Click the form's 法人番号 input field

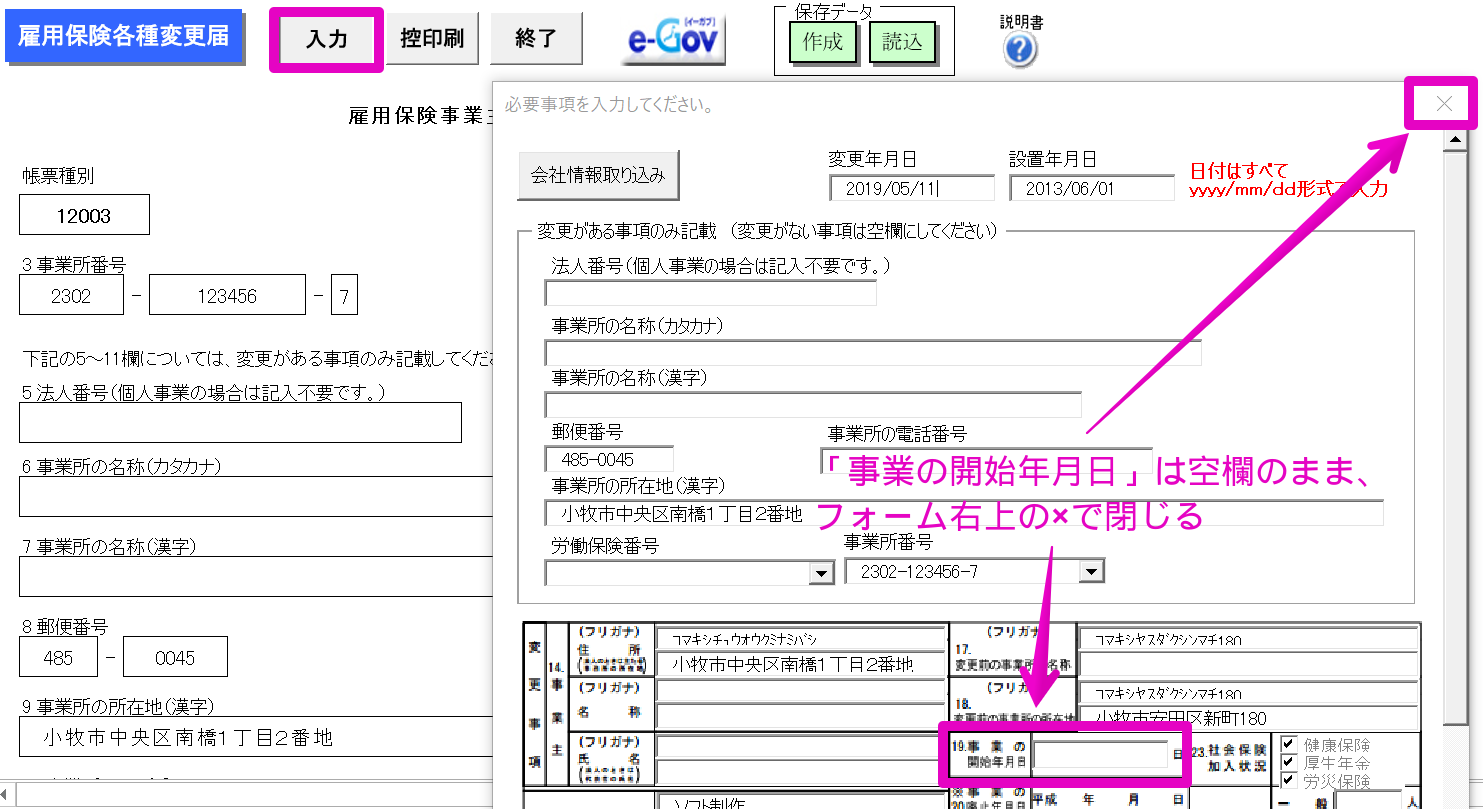[711, 293]
